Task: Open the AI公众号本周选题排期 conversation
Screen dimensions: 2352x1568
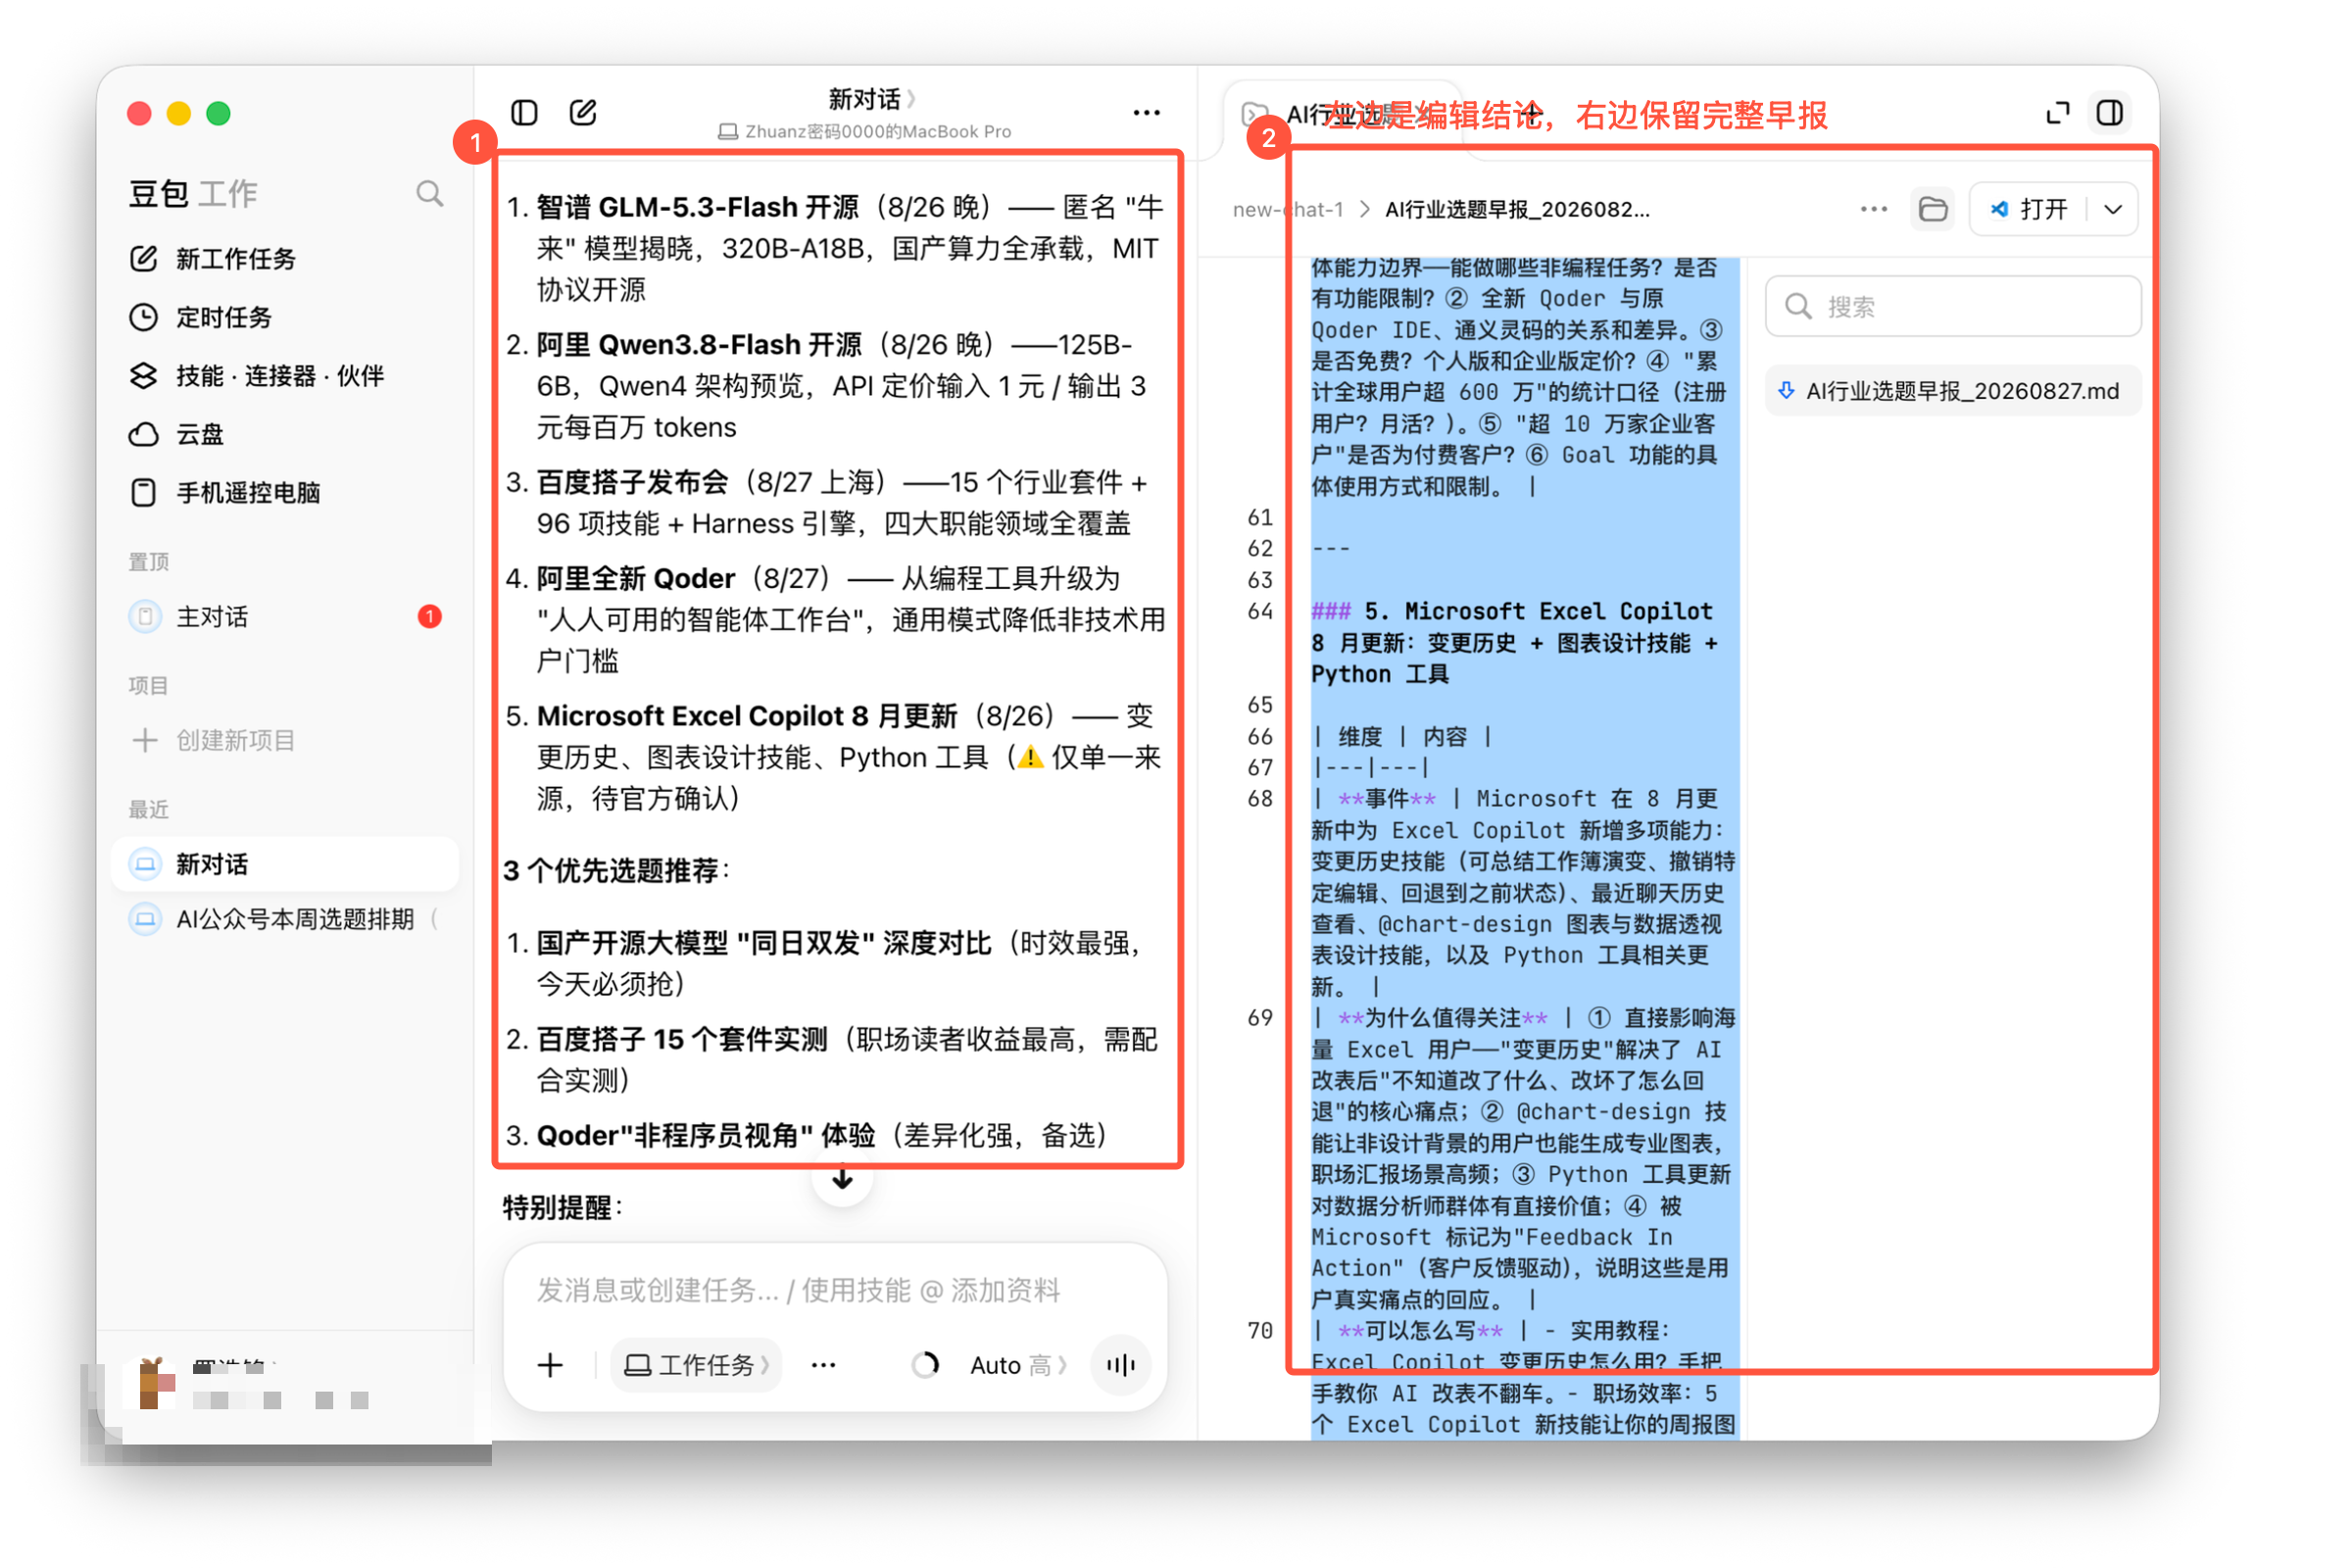Action: click(285, 920)
